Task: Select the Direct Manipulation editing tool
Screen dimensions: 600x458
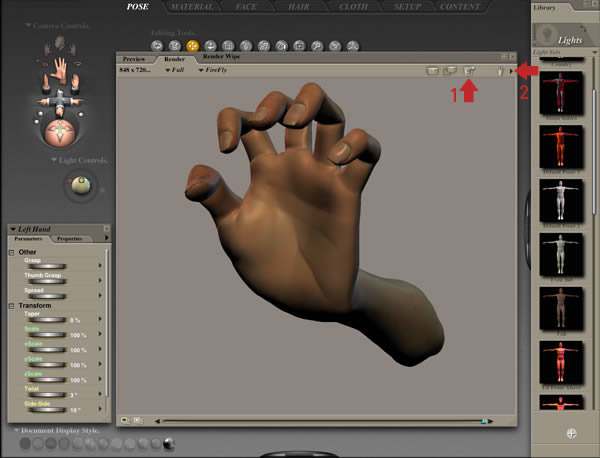Action: coord(353,46)
